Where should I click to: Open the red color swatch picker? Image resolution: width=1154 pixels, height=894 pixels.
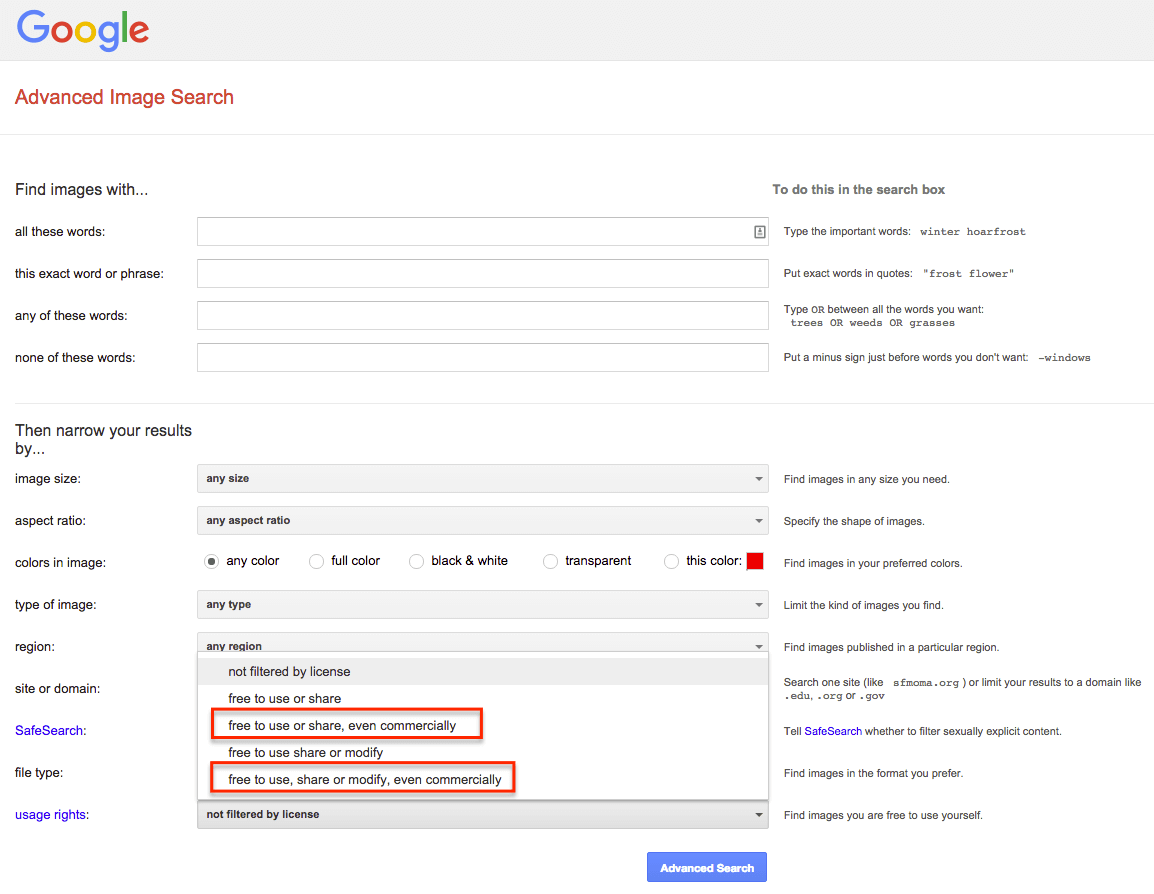tap(755, 561)
